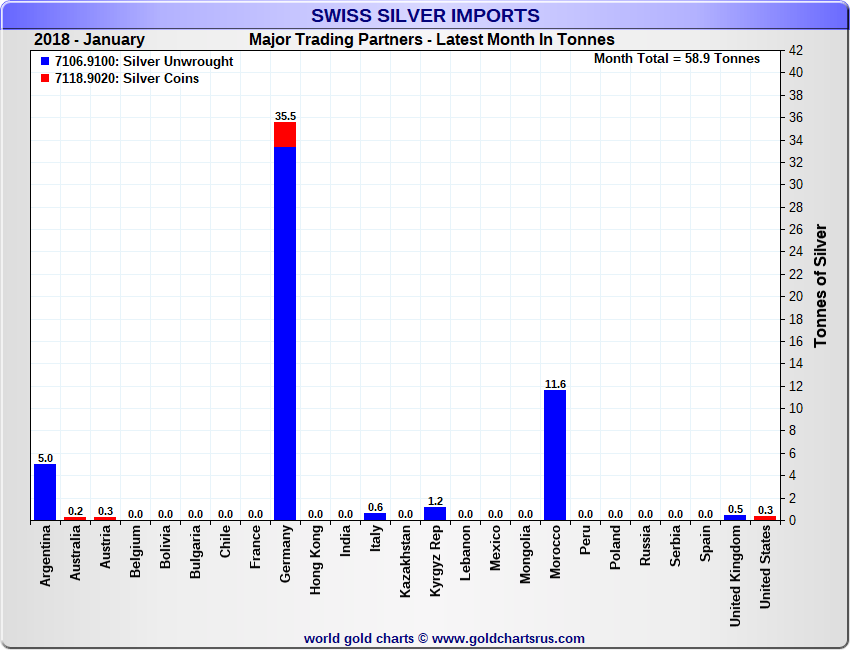
Task: Click the 11.6 value label above Morocco
Action: pos(555,384)
